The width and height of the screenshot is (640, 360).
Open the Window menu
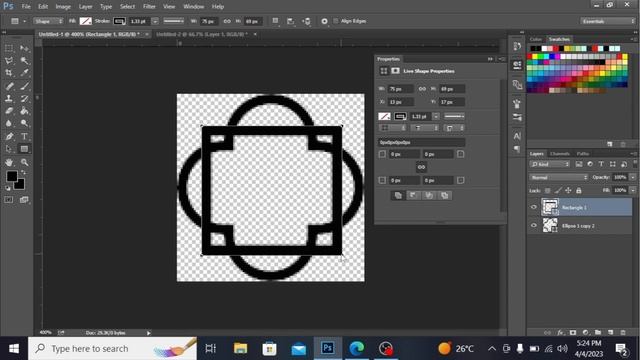click(x=193, y=7)
